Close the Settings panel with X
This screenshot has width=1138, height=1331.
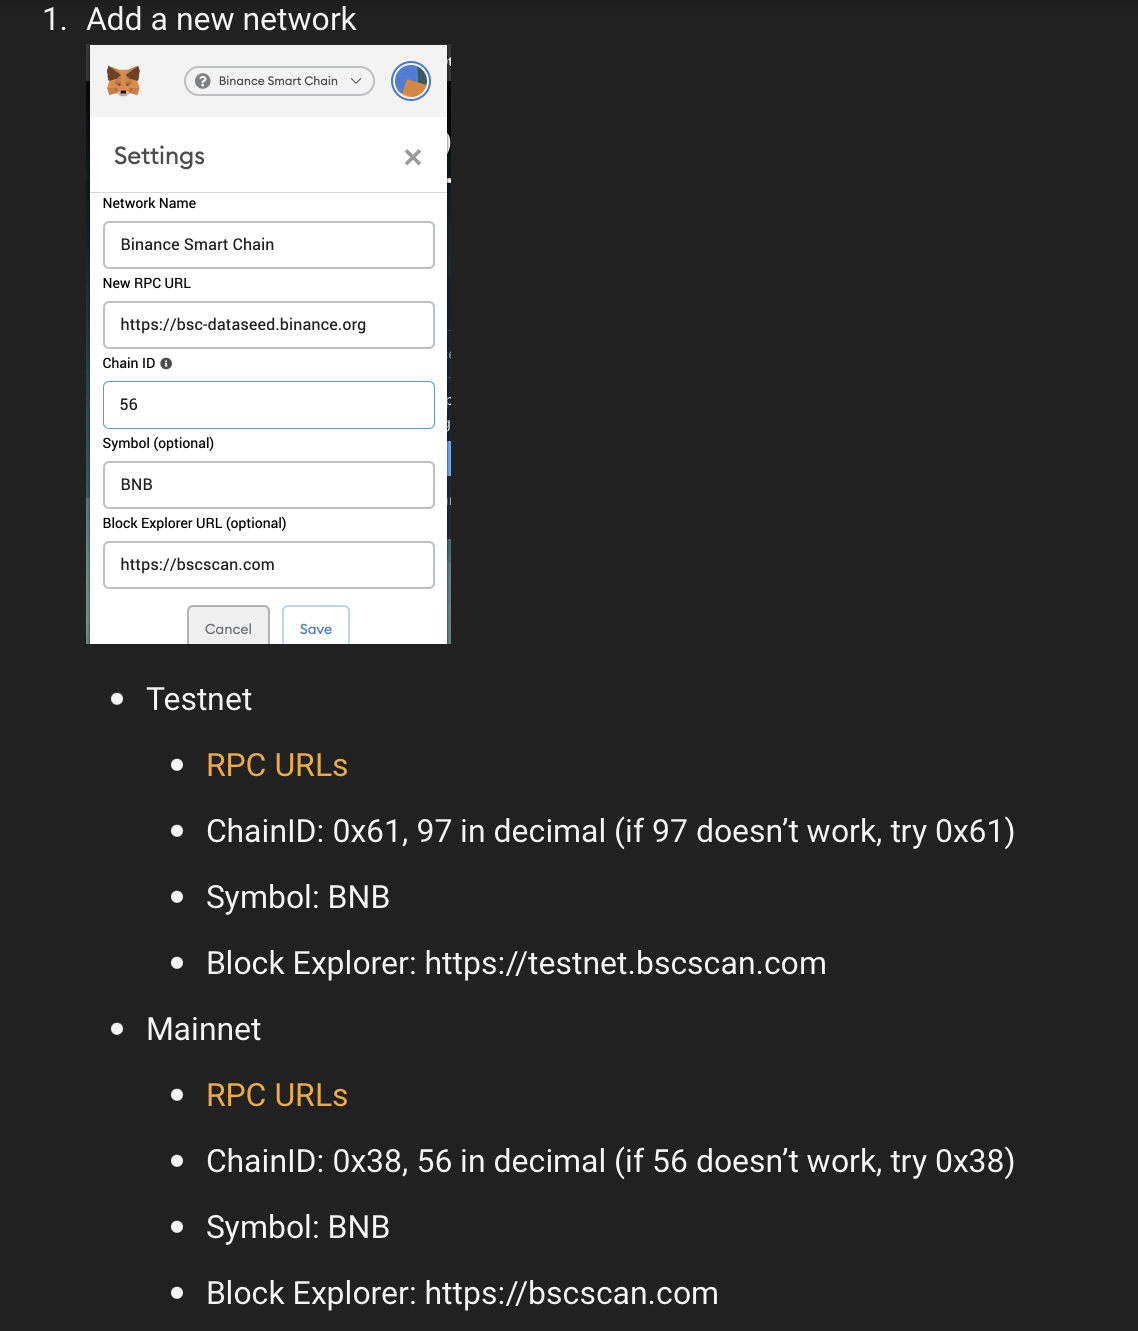(413, 157)
